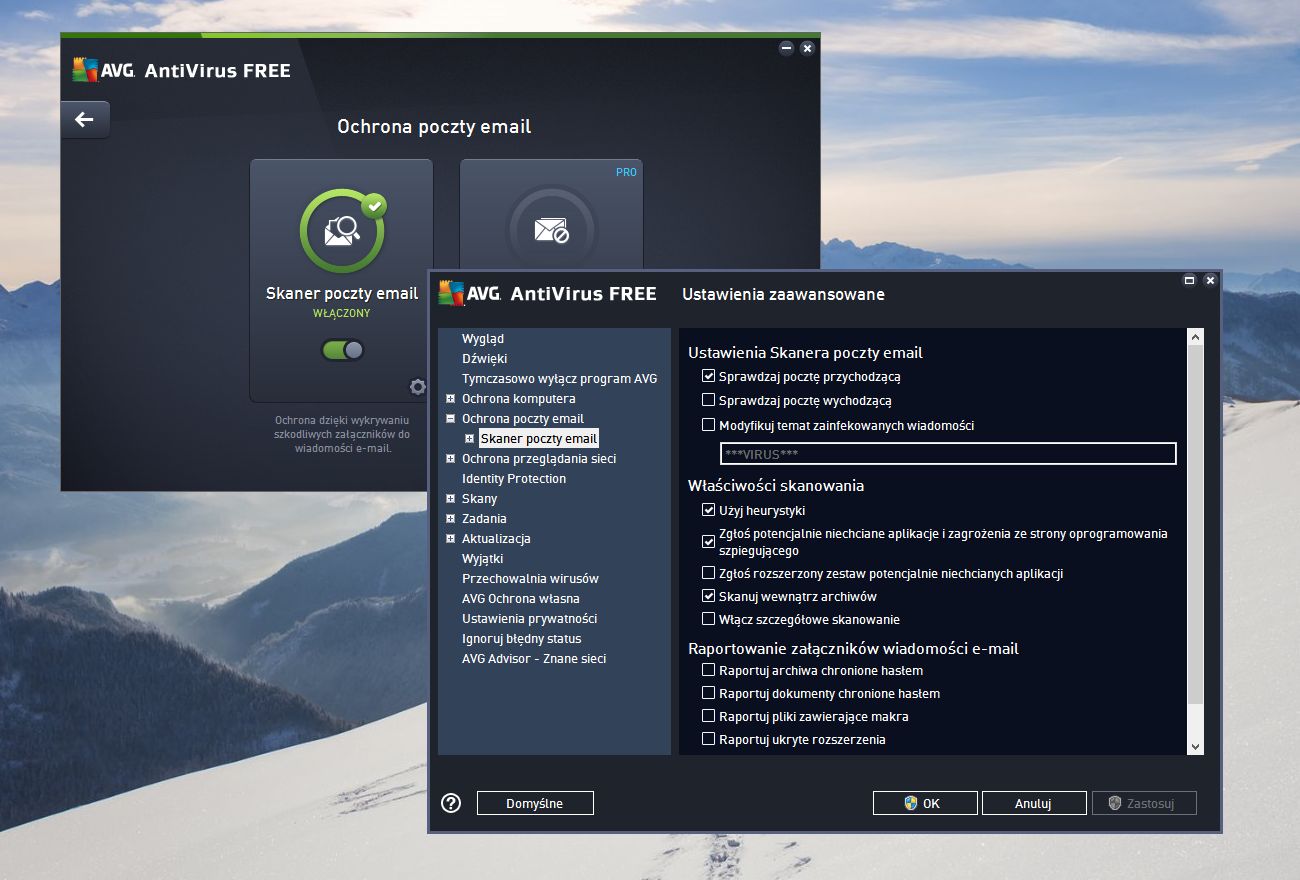This screenshot has height=880, width=1300.
Task: Select Ochrona przeglądania sieci label
Action: pyautogui.click(x=539, y=459)
